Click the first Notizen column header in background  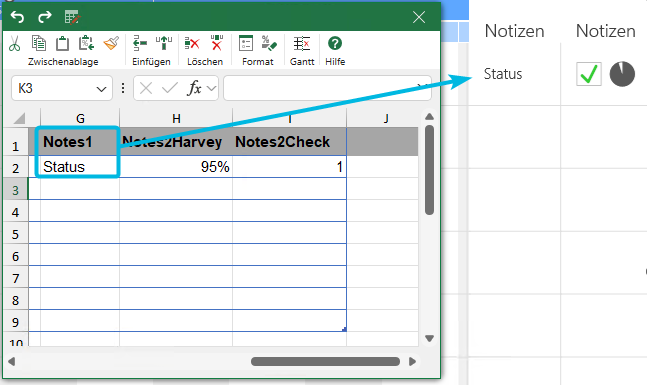515,31
